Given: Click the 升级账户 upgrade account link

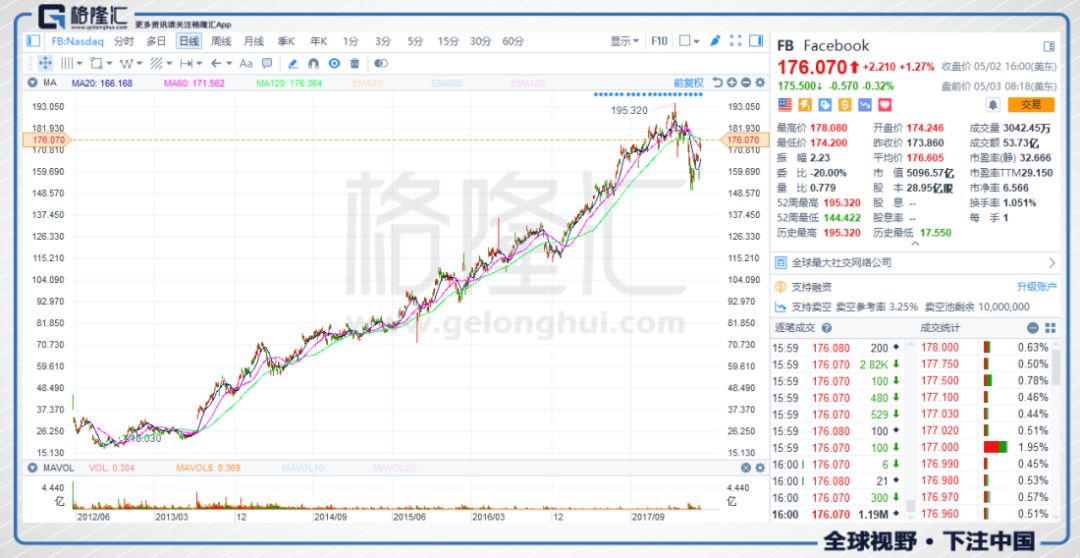Looking at the screenshot, I should pyautogui.click(x=1037, y=287).
